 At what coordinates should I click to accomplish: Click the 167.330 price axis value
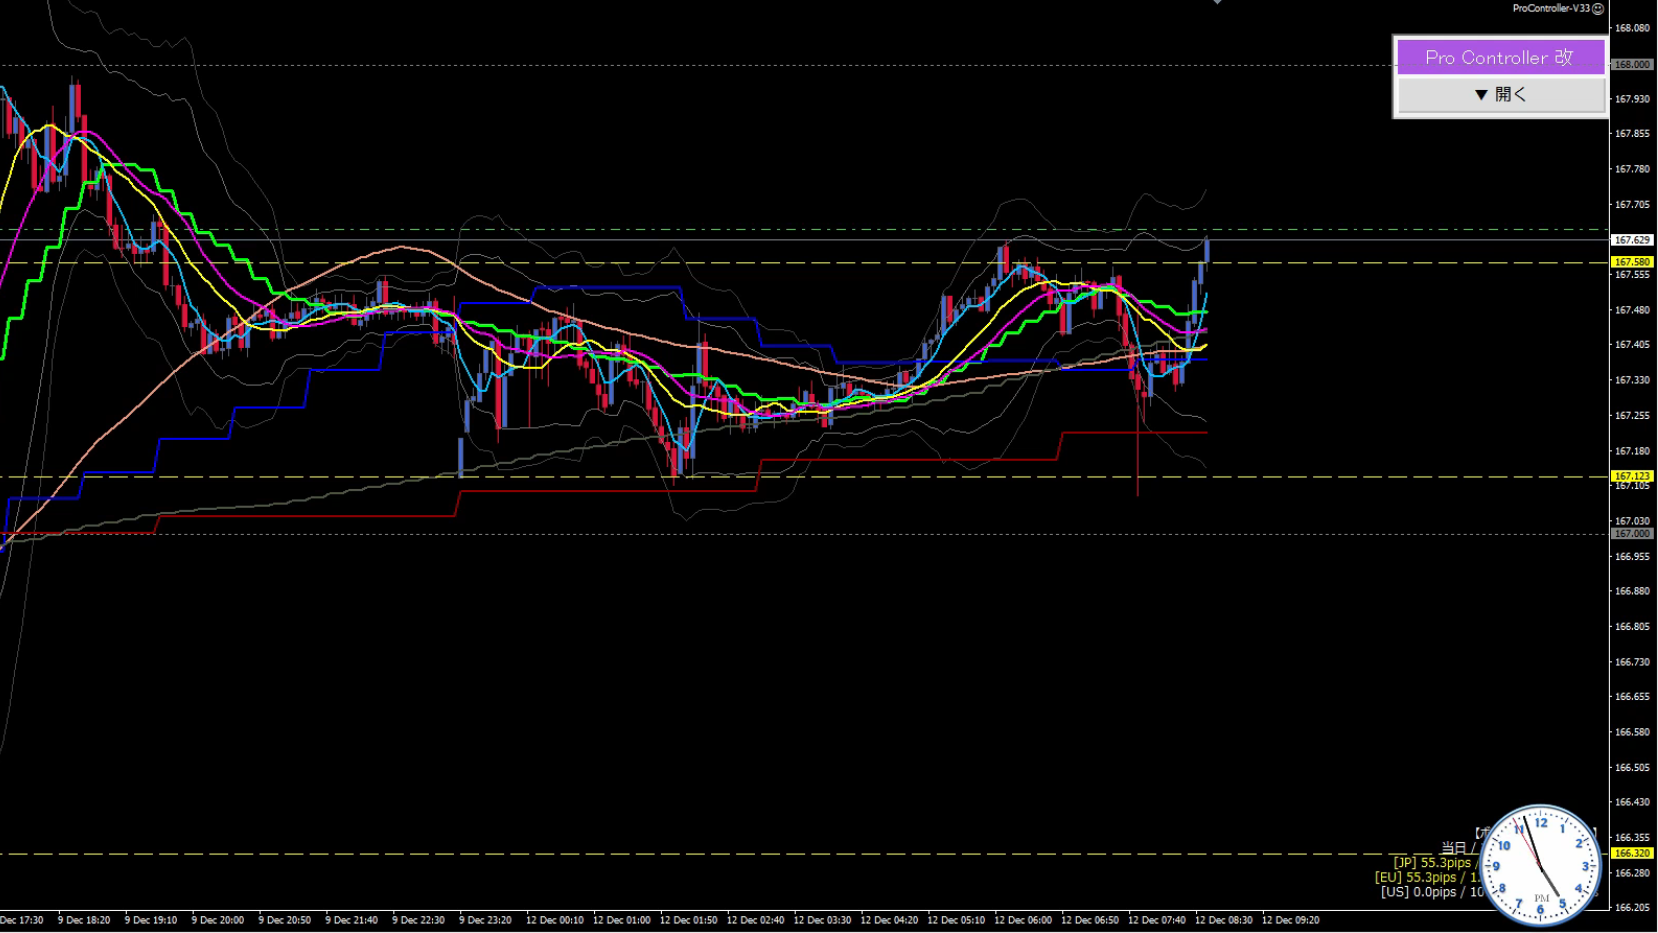[x=1632, y=380]
